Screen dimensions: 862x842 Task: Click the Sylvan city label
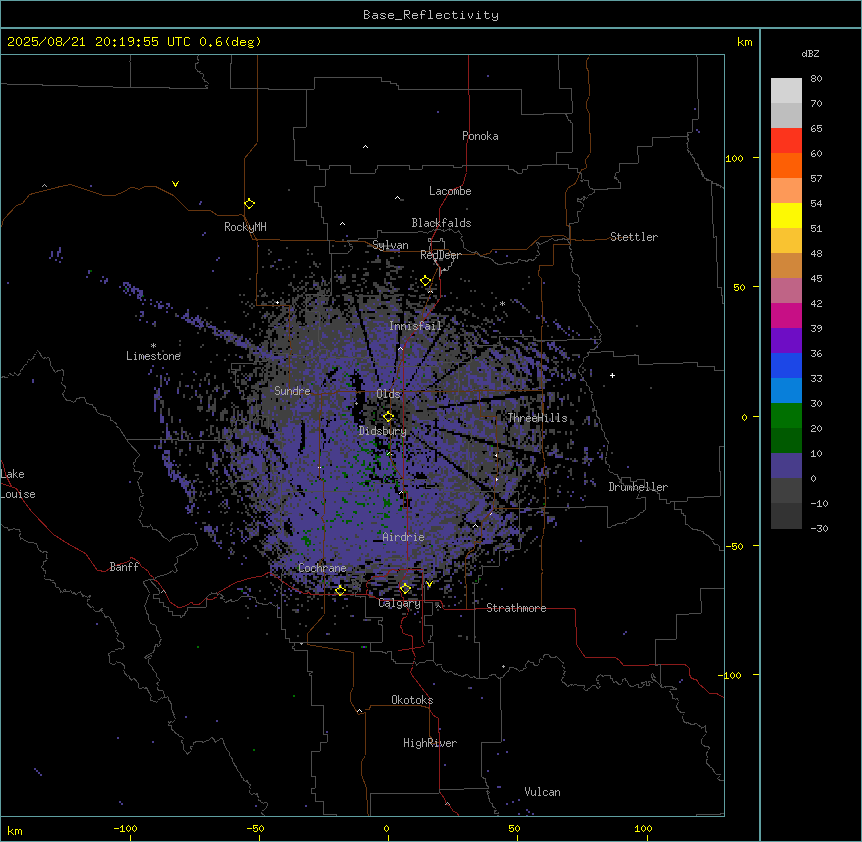(x=390, y=245)
